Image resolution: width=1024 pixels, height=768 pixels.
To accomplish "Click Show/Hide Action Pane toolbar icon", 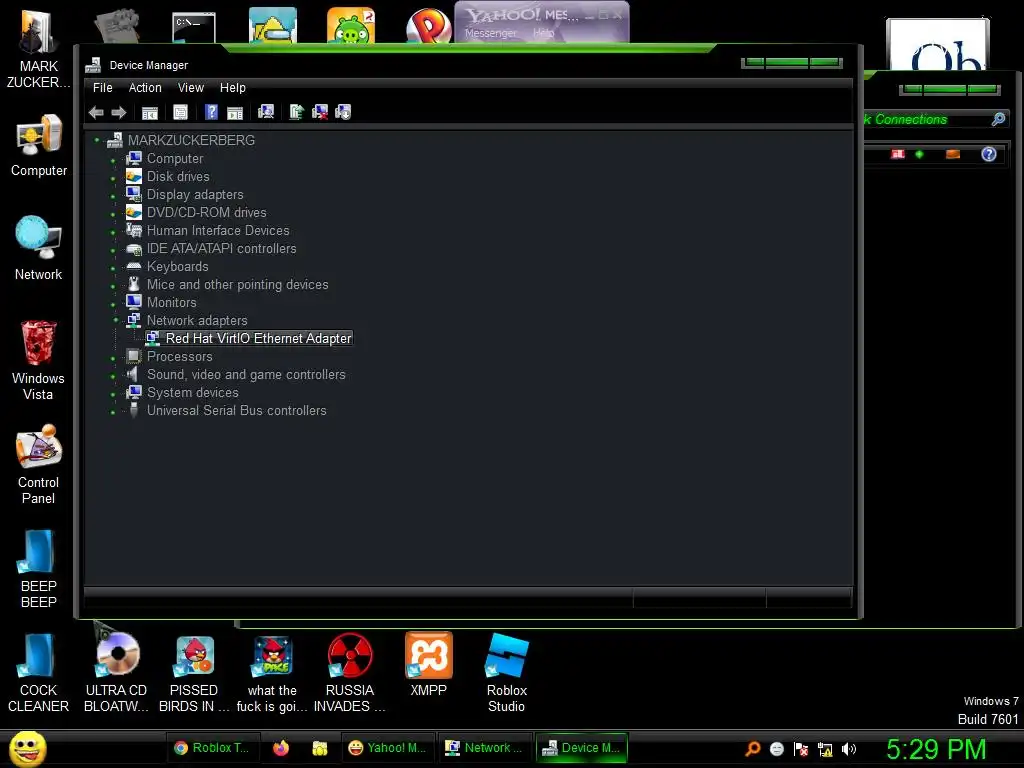I will coord(235,112).
